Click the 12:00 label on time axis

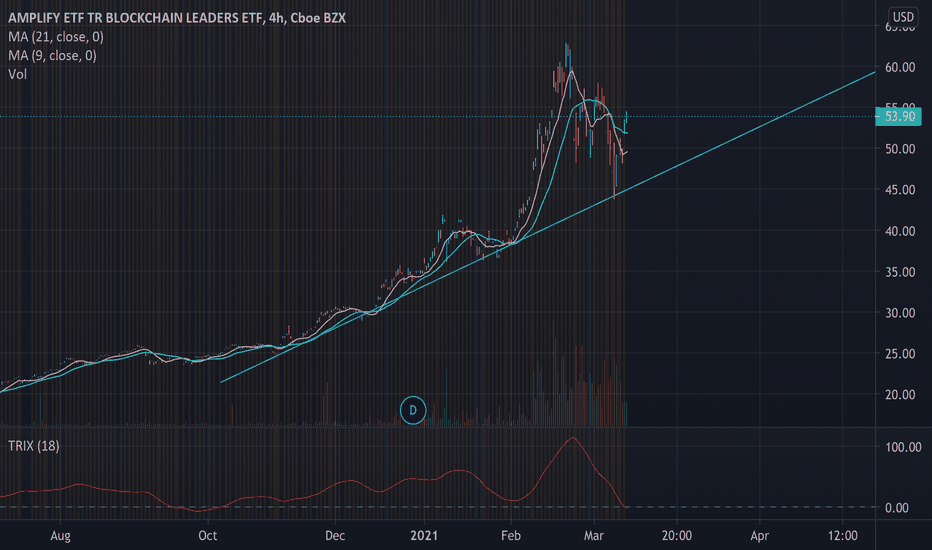[x=843, y=536]
